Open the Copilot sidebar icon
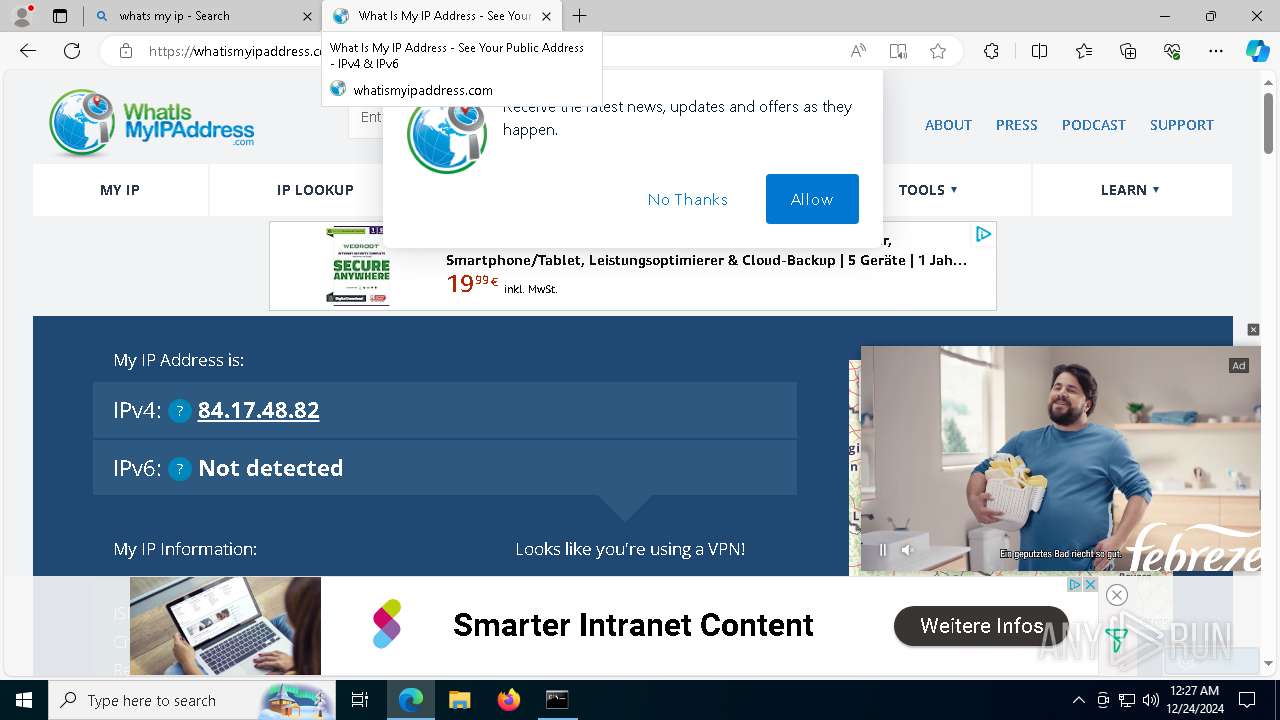 click(1257, 51)
